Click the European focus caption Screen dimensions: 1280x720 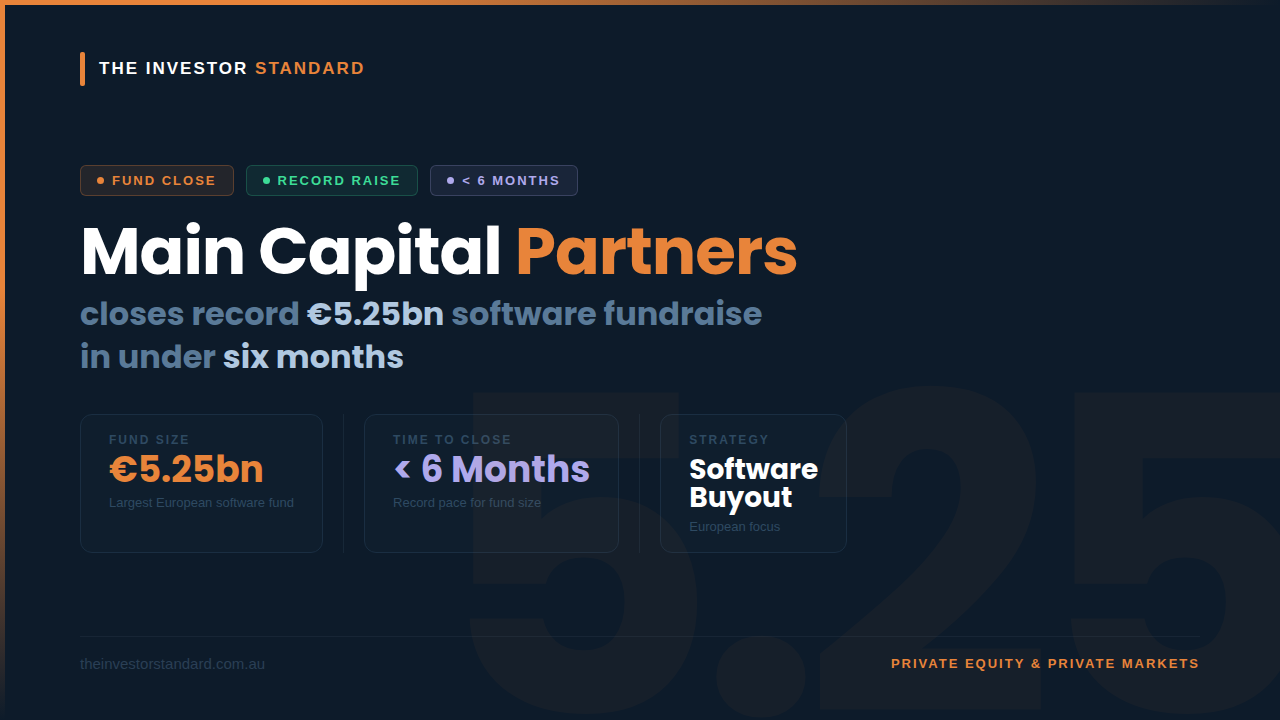pyautogui.click(x=734, y=527)
